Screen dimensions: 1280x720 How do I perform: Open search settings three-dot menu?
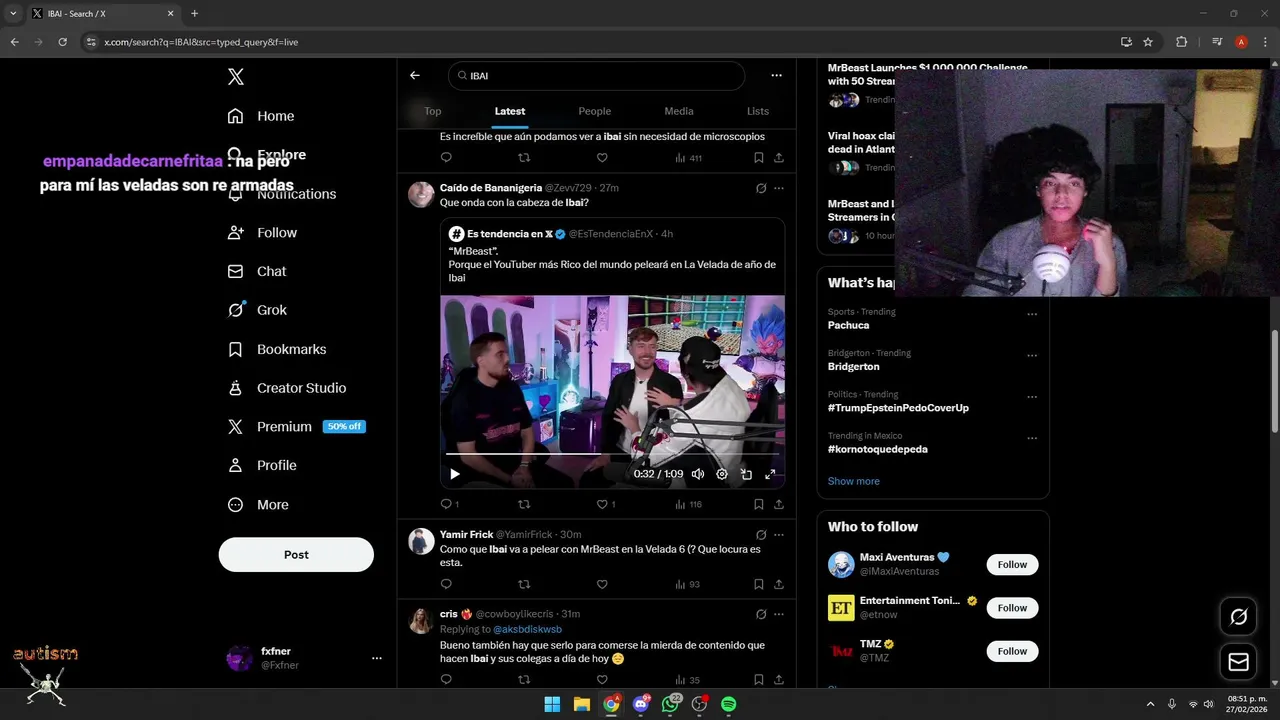(776, 75)
